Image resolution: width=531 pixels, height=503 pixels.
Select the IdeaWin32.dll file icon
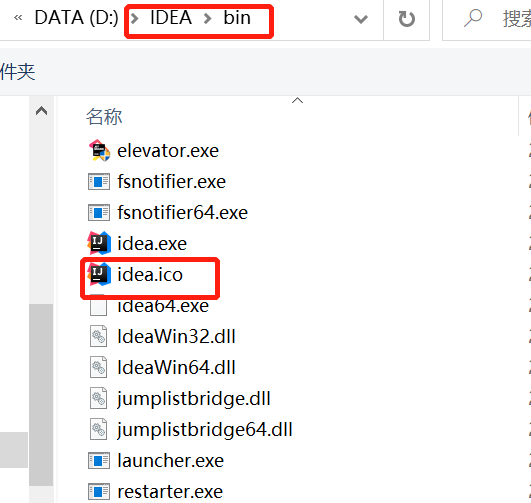pyautogui.click(x=99, y=336)
